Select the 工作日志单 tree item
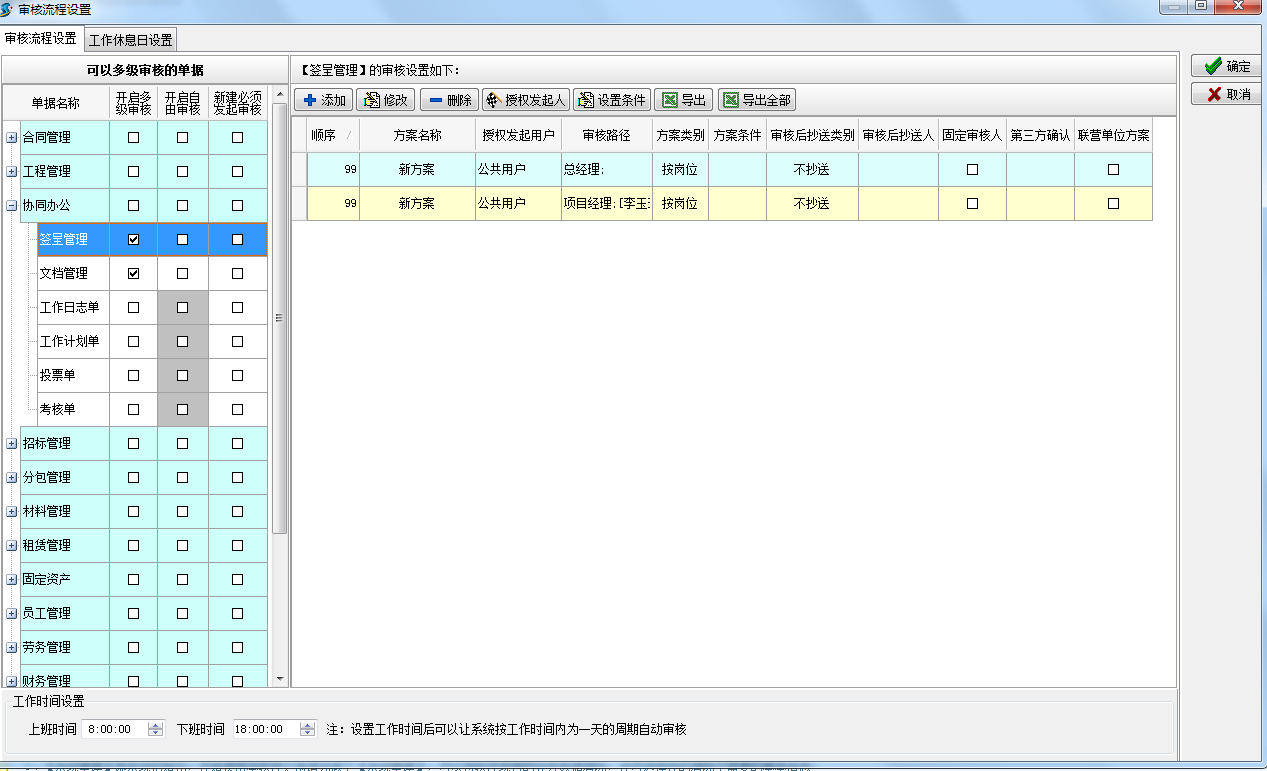 click(69, 308)
